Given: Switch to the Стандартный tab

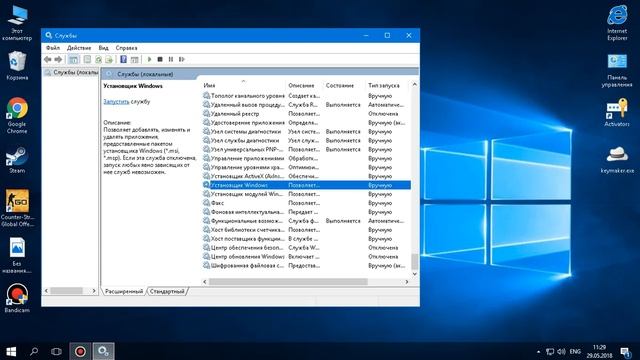Looking at the screenshot, I should pos(167,291).
